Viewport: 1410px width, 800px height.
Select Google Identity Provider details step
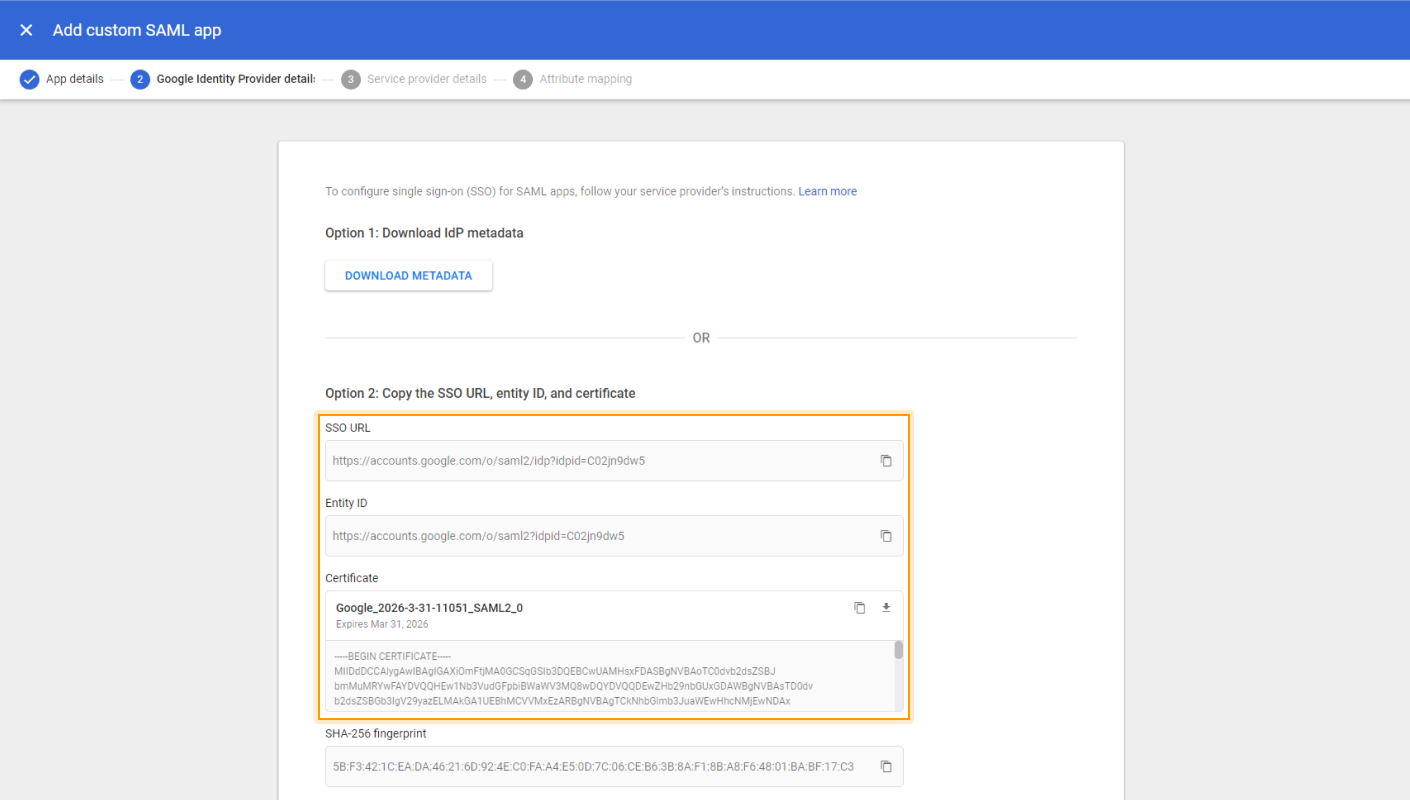point(236,79)
